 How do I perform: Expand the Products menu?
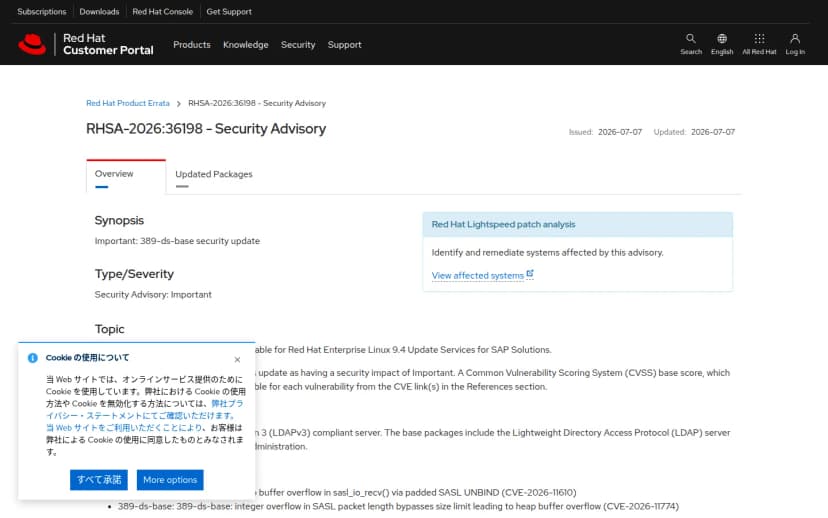pyautogui.click(x=192, y=45)
